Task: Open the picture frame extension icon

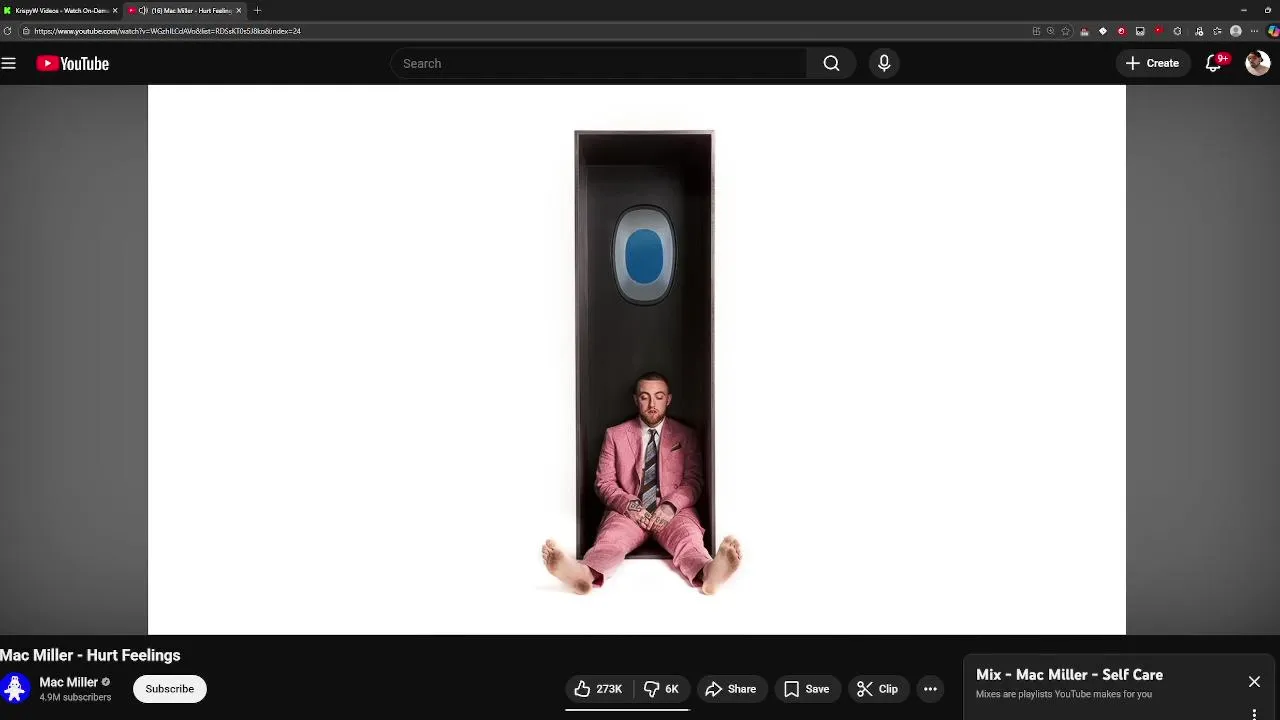Action: (1140, 31)
